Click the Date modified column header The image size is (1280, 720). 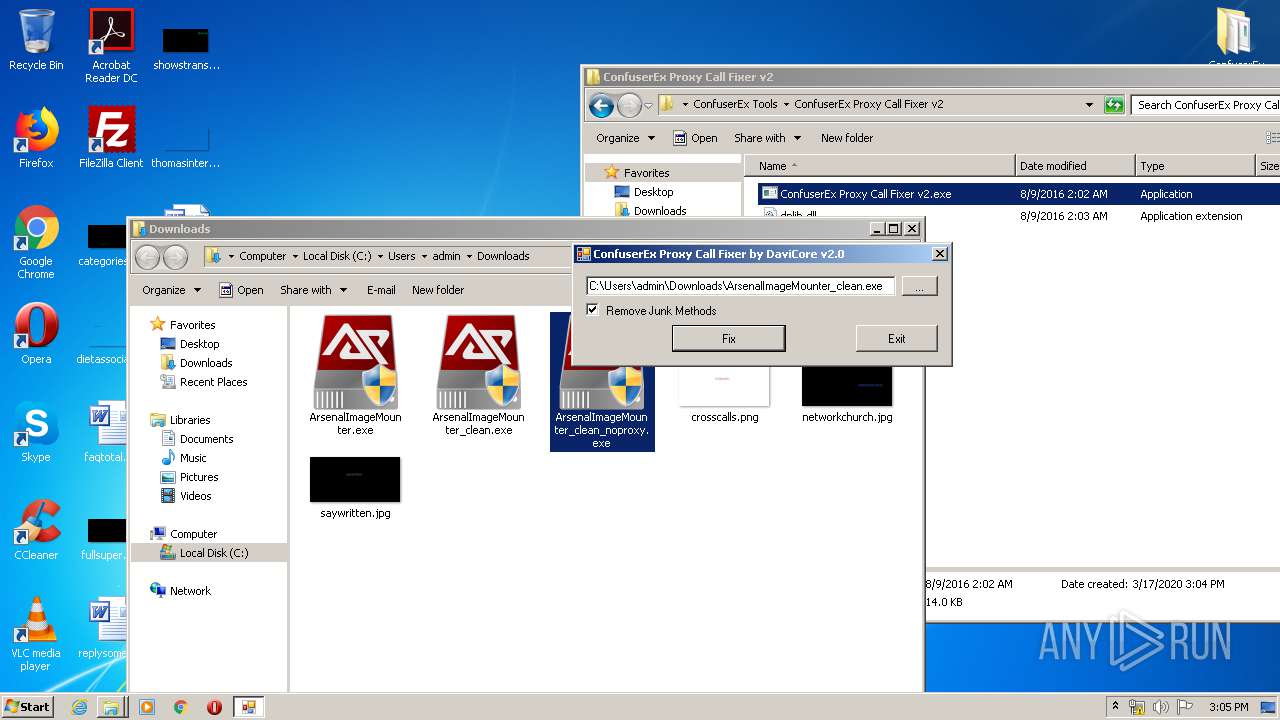click(1075, 166)
